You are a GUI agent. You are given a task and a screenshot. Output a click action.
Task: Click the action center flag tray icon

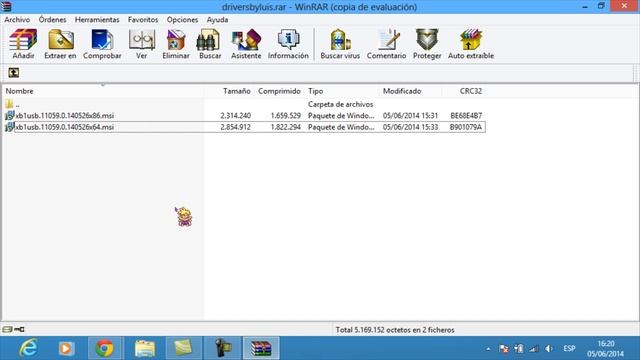click(504, 349)
